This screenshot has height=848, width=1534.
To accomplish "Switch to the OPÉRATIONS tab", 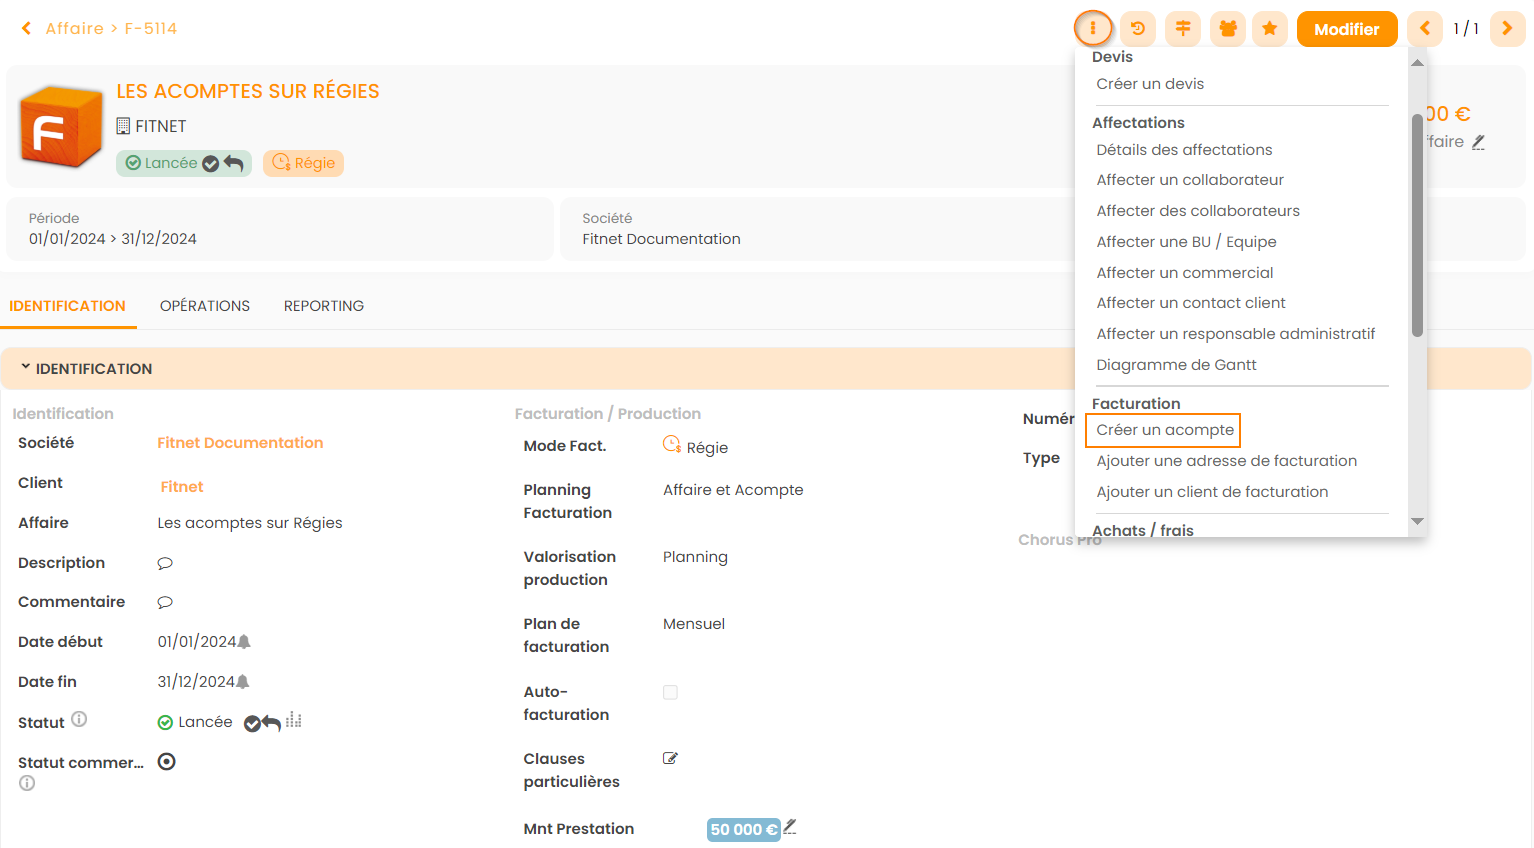I will 205,306.
